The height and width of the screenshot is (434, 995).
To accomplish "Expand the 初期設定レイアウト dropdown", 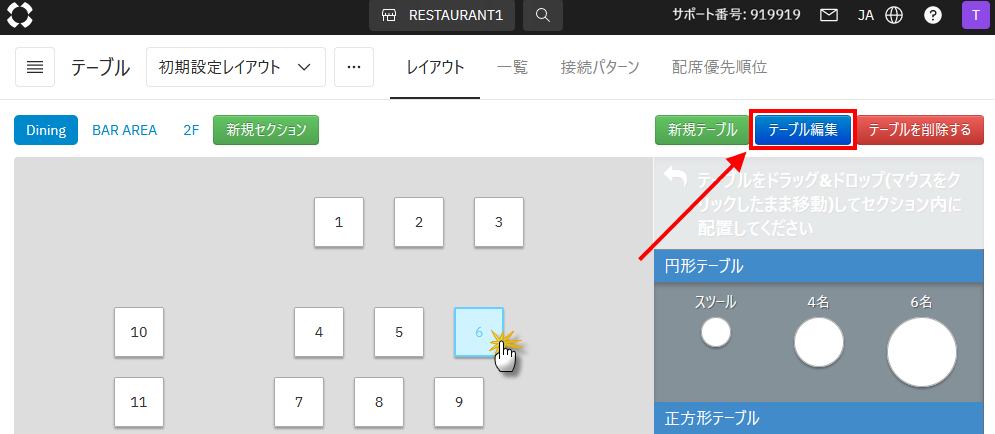I will tap(235, 67).
